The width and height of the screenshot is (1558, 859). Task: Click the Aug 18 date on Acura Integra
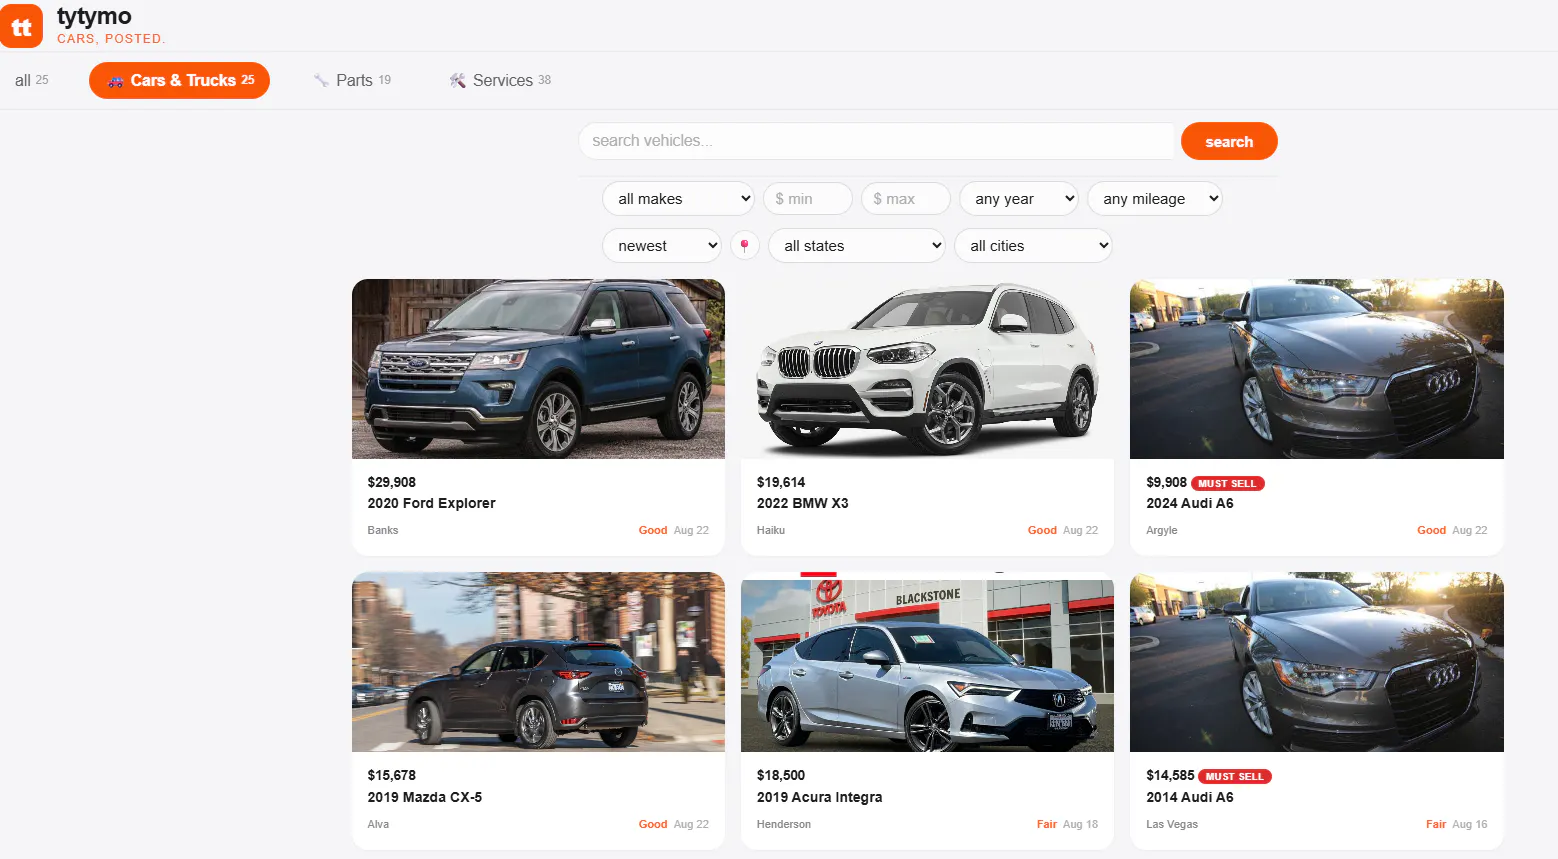pos(1080,824)
